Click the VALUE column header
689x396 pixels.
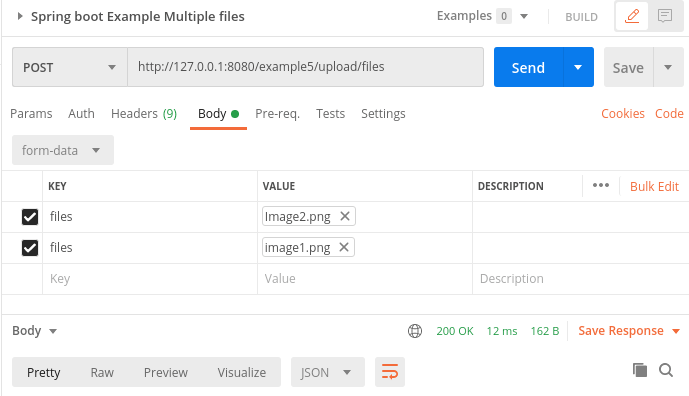point(279,186)
